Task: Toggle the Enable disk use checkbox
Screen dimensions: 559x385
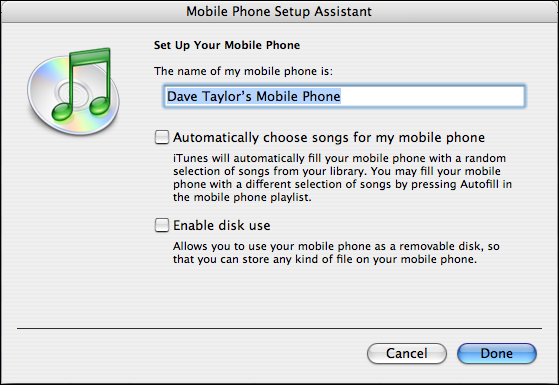Action: (x=161, y=225)
